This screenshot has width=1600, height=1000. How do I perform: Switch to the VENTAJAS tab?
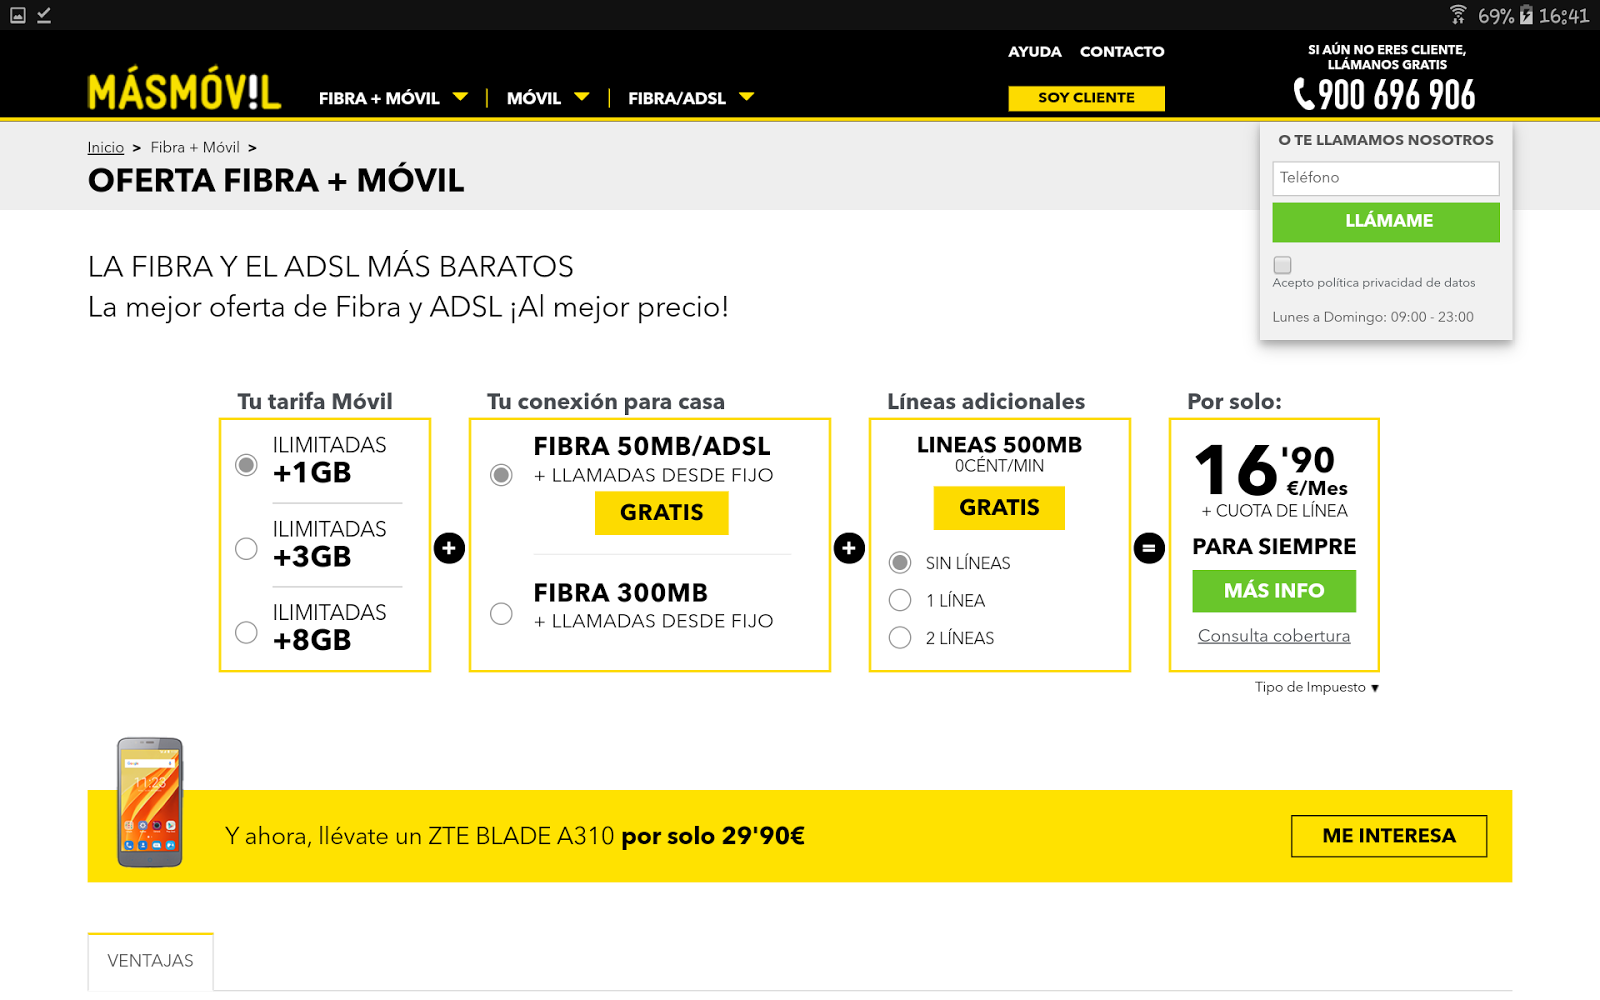click(x=151, y=961)
